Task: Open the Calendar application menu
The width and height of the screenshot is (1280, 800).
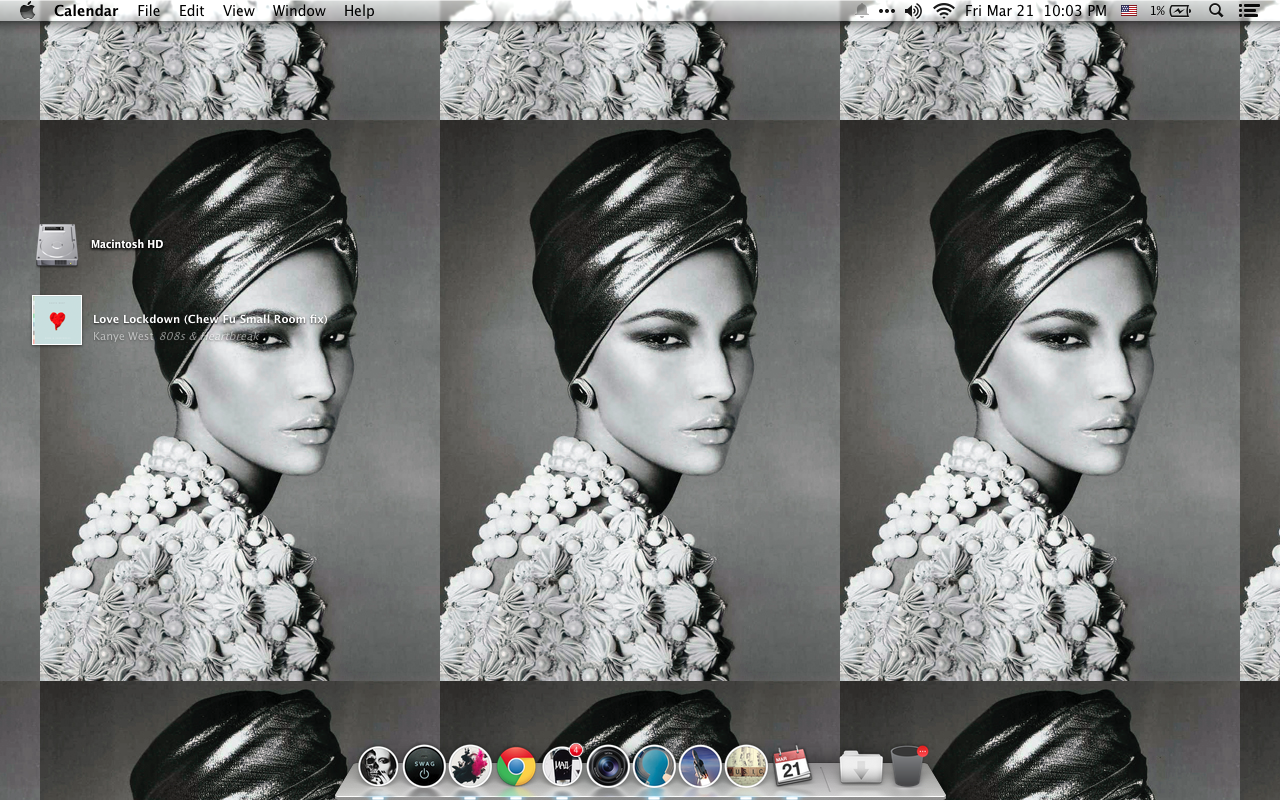Action: pyautogui.click(x=86, y=11)
